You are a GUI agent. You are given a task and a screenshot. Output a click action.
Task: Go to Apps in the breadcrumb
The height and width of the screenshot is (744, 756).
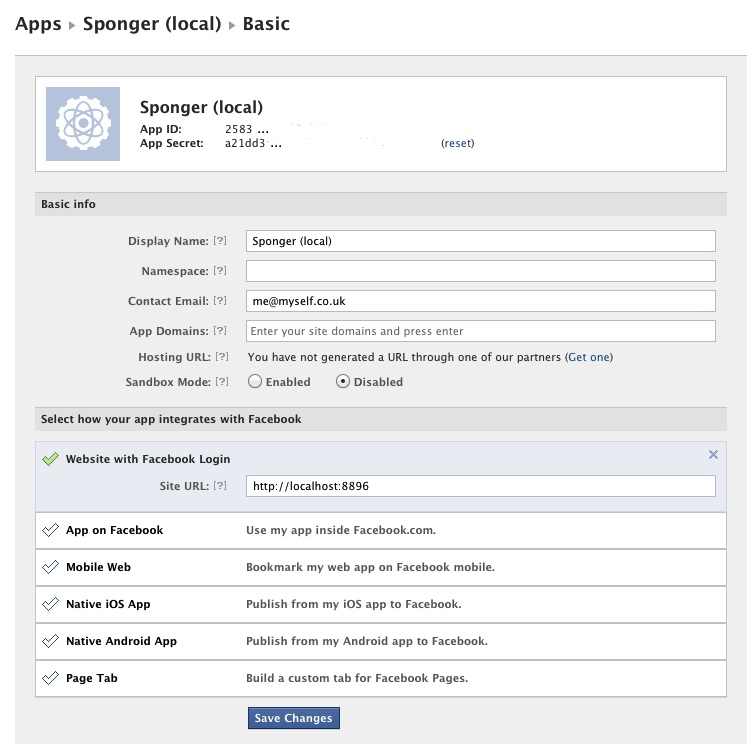click(38, 23)
